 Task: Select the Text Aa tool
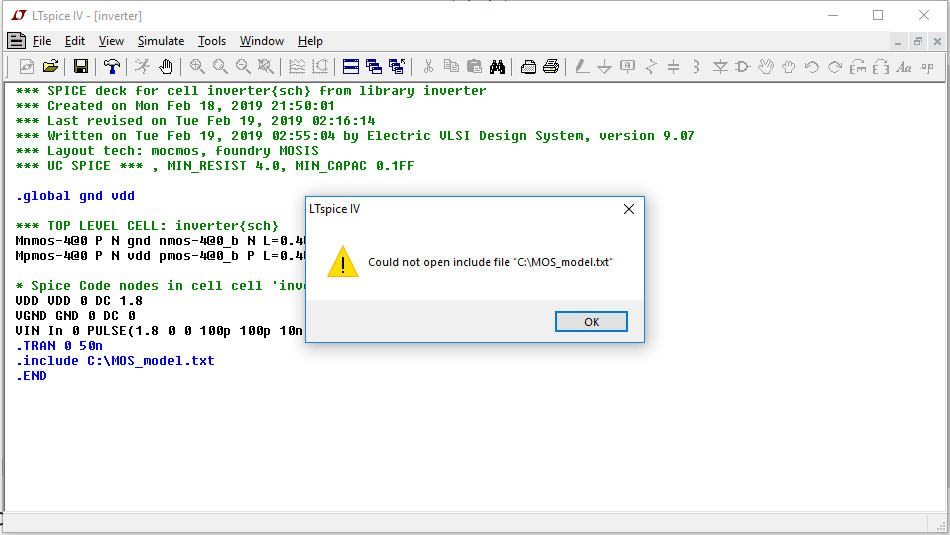[x=904, y=67]
